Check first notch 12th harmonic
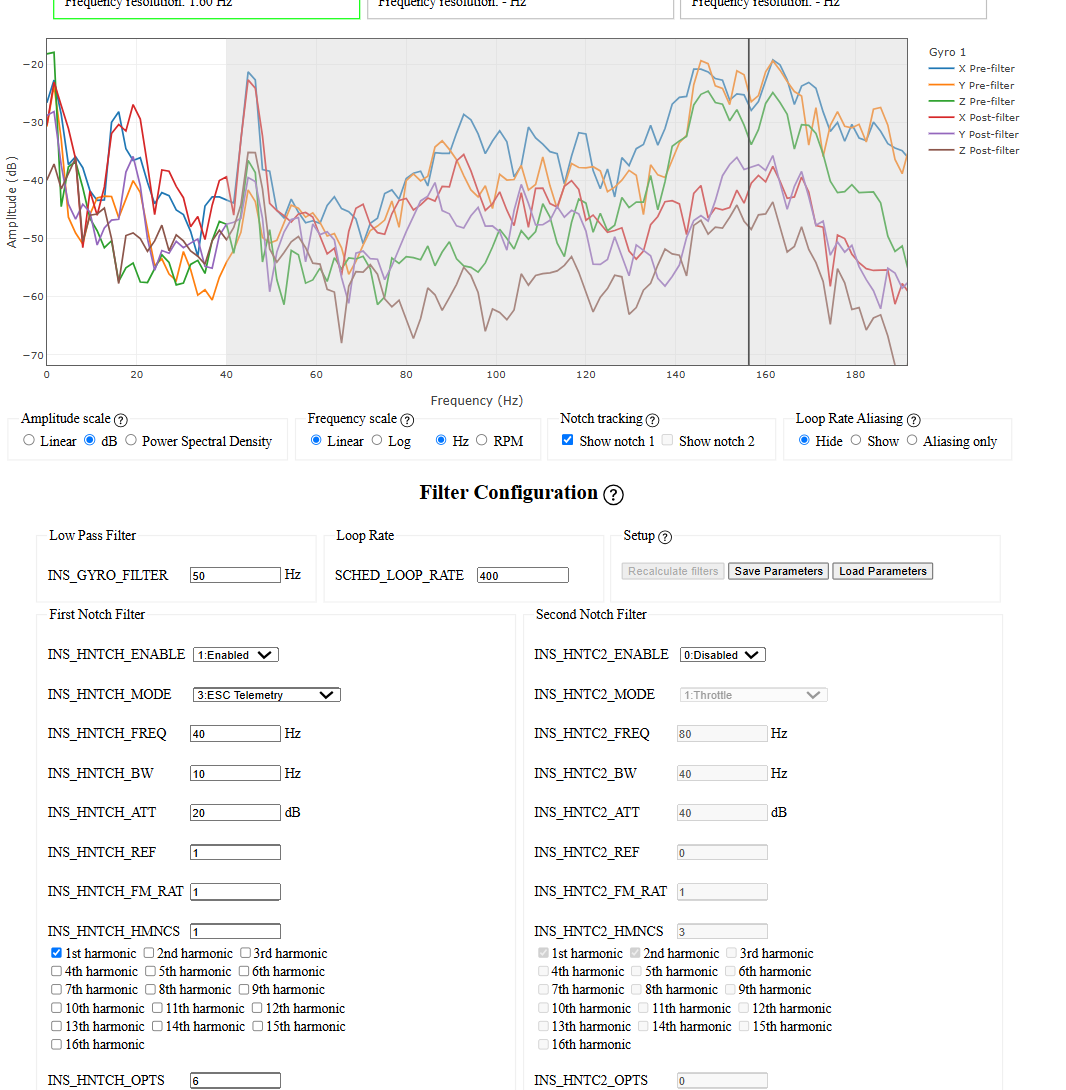The height and width of the screenshot is (1090, 1066). pos(257,1008)
